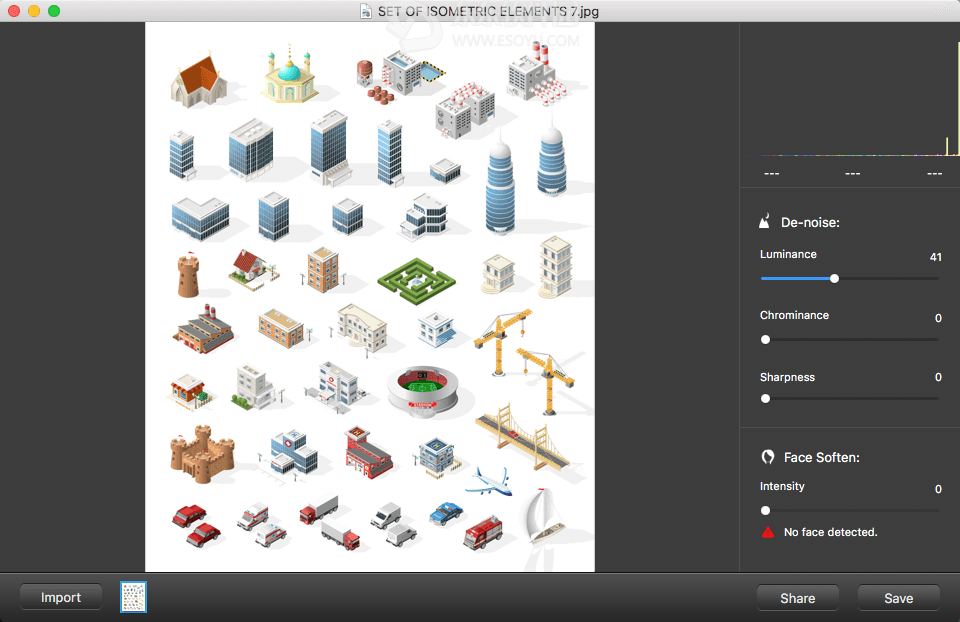Enter full screen with green button
This screenshot has height=622, width=960.
point(54,11)
